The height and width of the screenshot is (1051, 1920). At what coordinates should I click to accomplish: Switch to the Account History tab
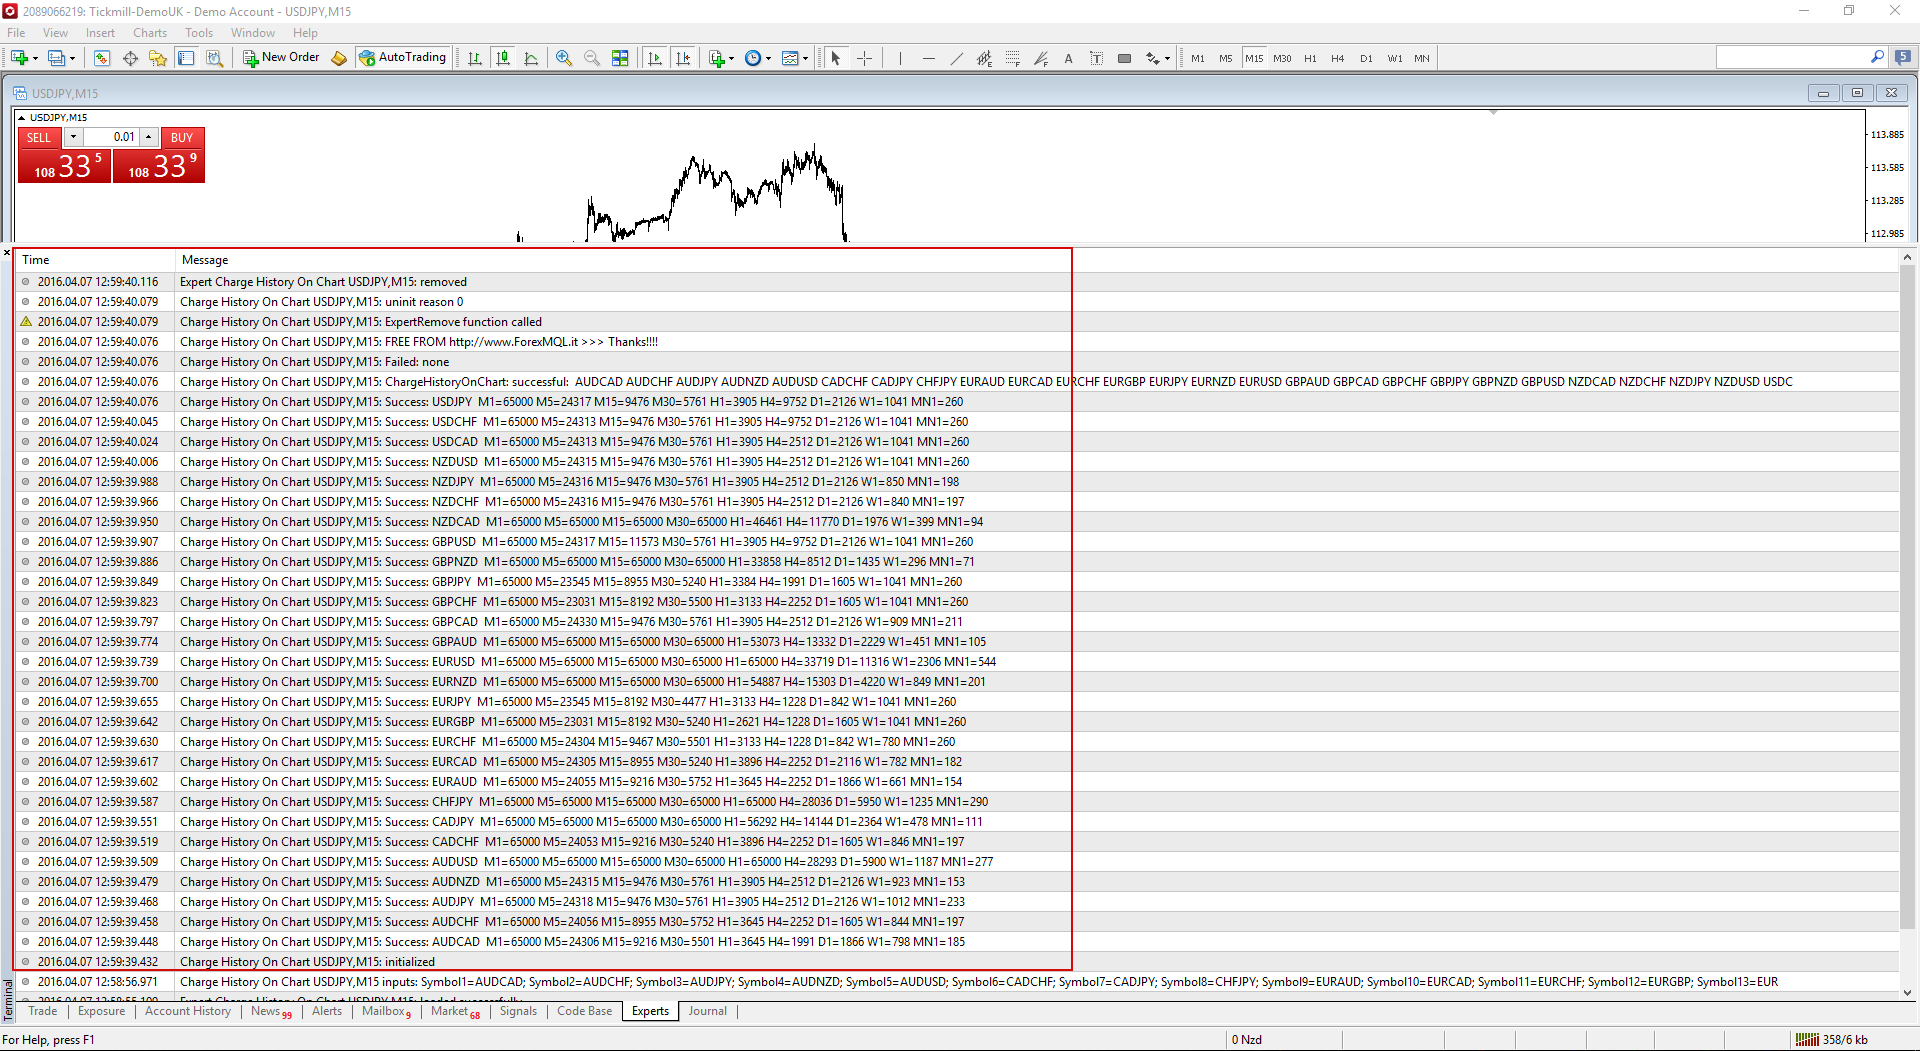tap(188, 1011)
